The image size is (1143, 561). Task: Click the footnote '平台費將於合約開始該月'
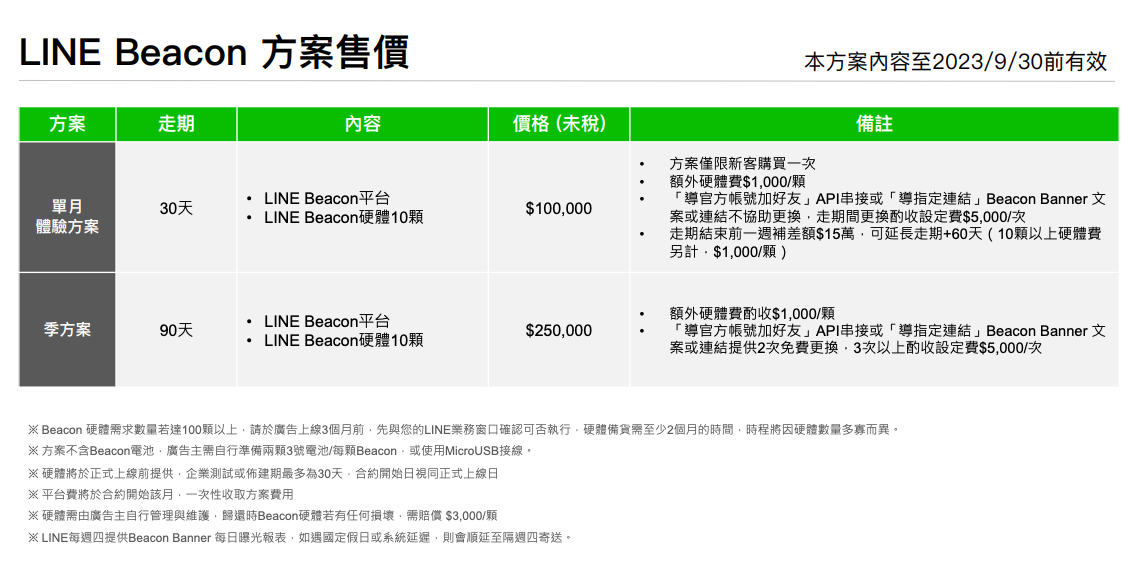click(160, 494)
